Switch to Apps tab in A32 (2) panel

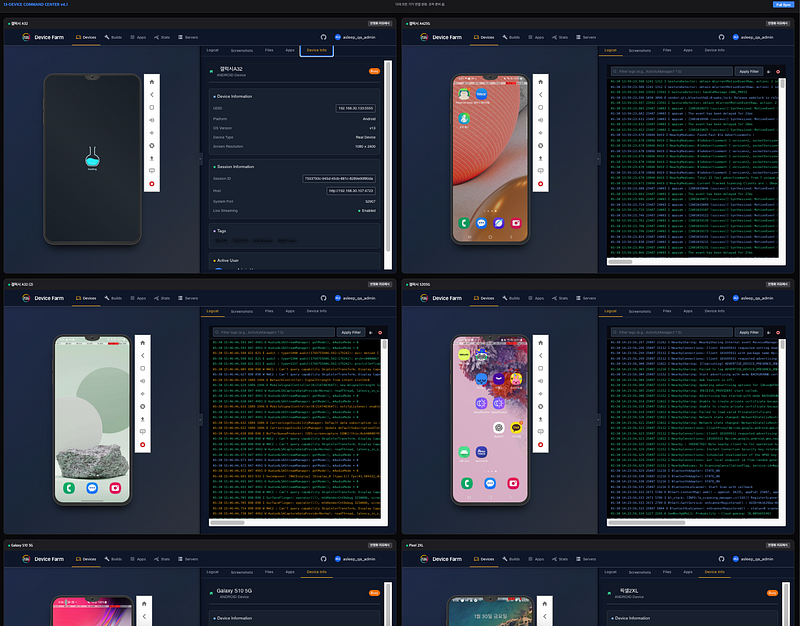pos(290,311)
